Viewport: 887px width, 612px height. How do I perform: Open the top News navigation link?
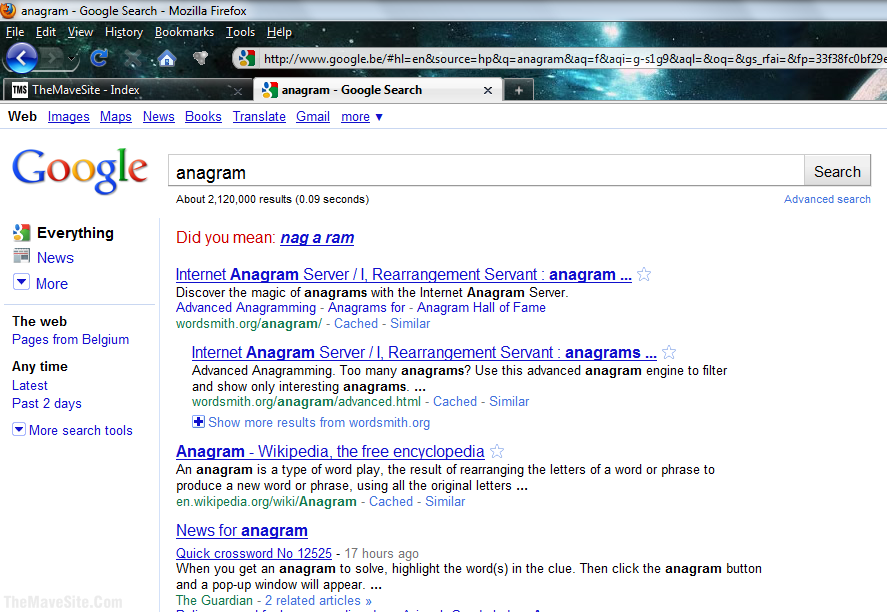click(x=158, y=117)
